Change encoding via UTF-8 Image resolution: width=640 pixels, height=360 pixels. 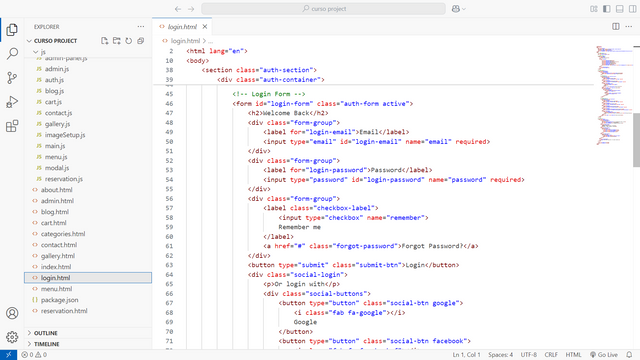529,355
